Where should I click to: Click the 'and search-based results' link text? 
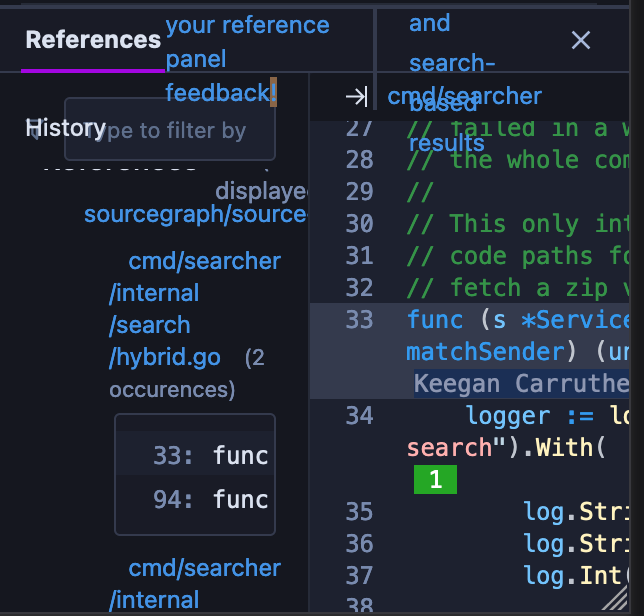click(452, 82)
